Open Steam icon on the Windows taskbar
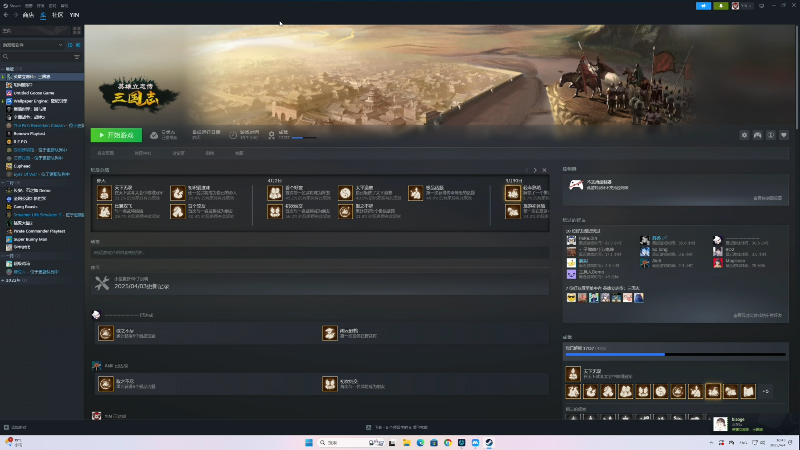 click(489, 442)
